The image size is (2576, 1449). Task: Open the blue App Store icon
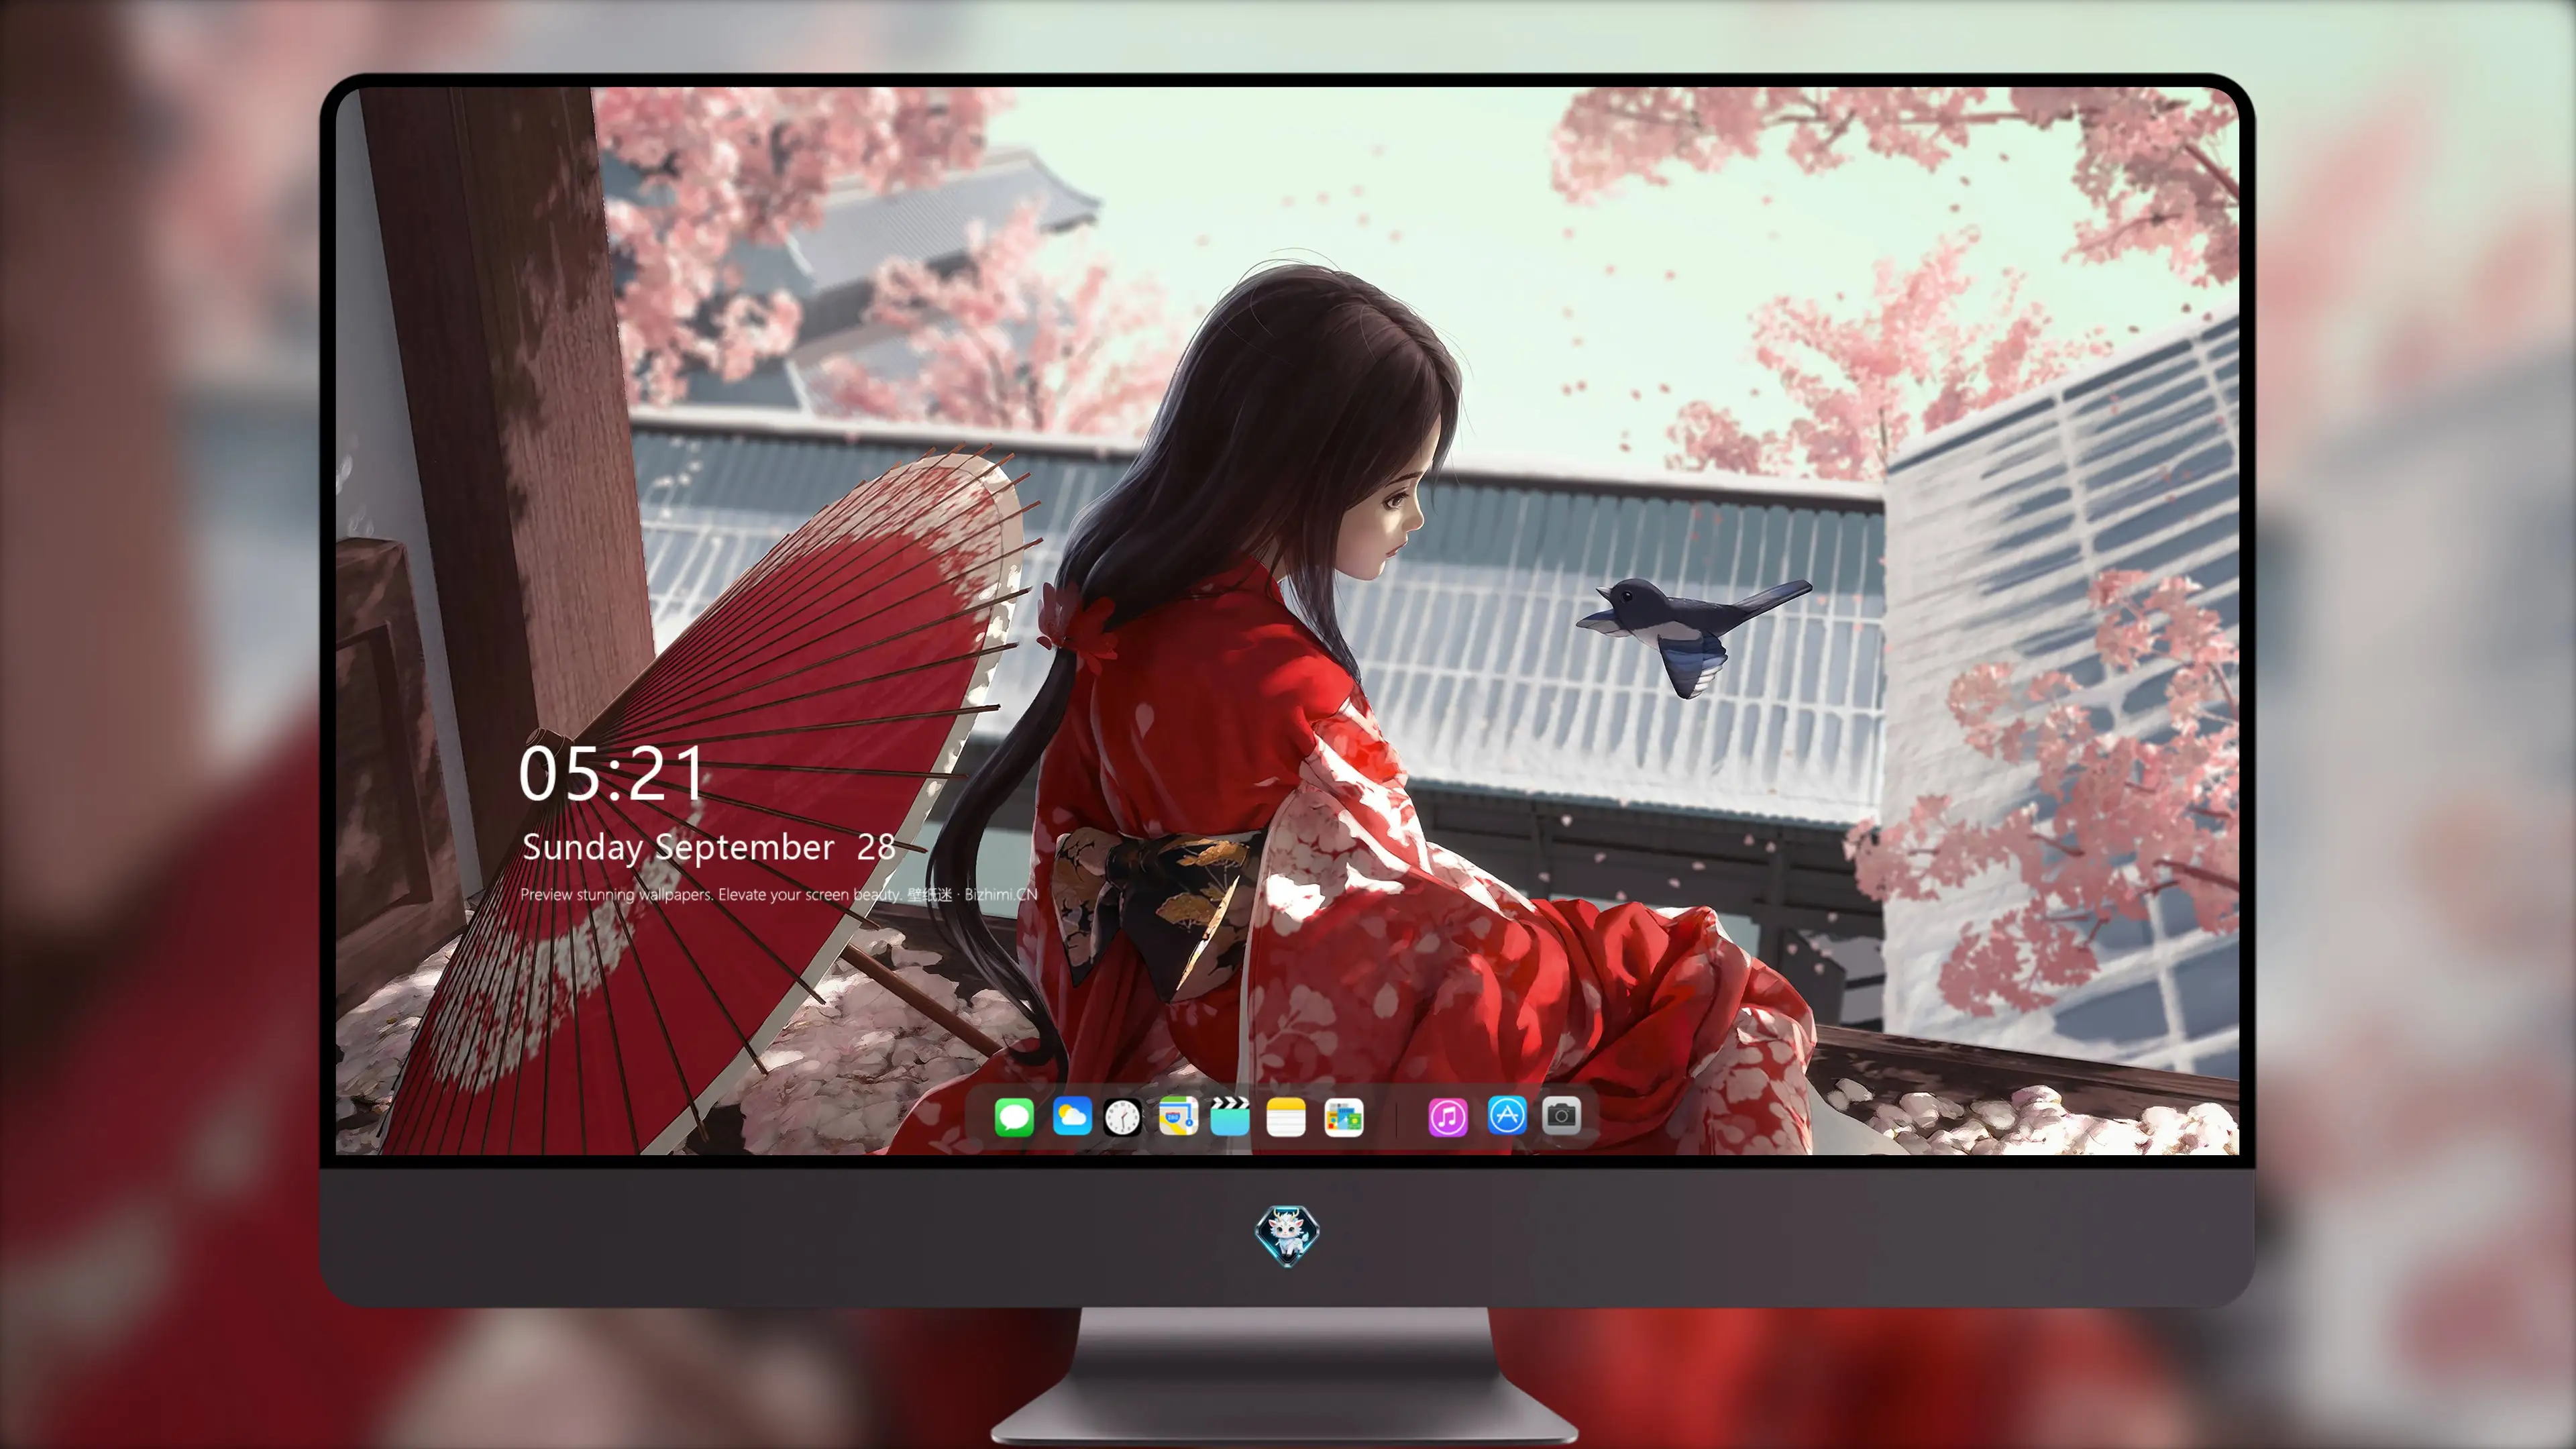pyautogui.click(x=1507, y=1115)
